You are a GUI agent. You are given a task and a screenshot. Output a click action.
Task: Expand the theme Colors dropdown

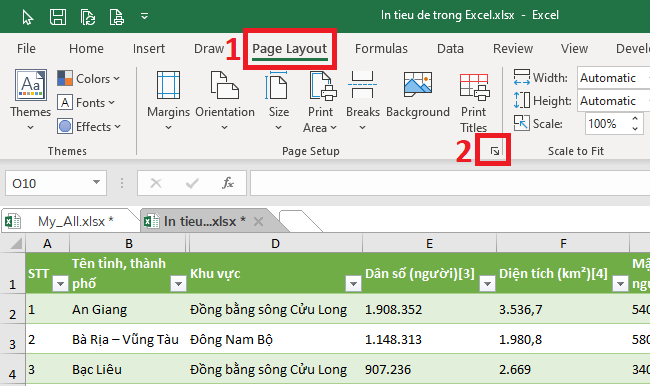pyautogui.click(x=88, y=78)
